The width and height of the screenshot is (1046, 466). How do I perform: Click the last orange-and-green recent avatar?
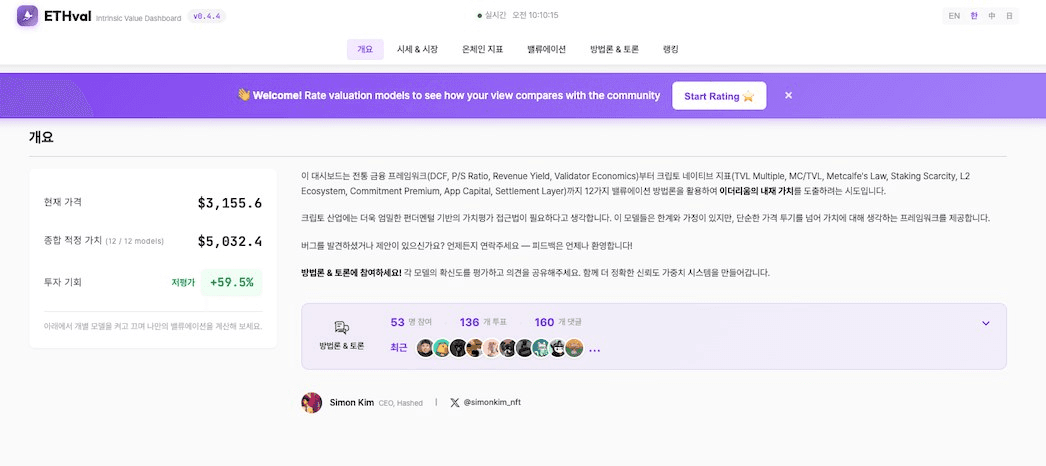click(x=574, y=348)
